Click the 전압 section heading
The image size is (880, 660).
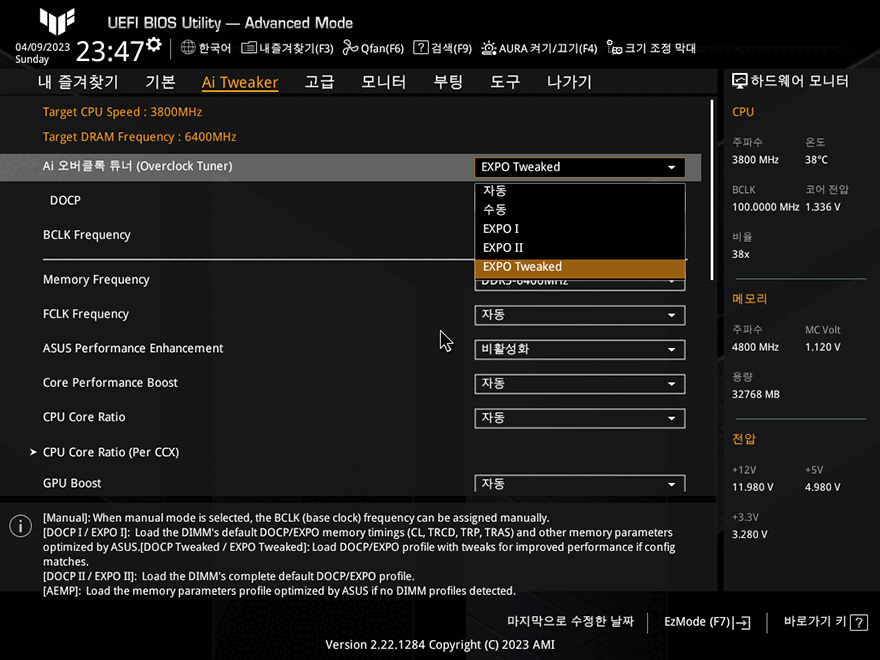pyautogui.click(x=744, y=439)
